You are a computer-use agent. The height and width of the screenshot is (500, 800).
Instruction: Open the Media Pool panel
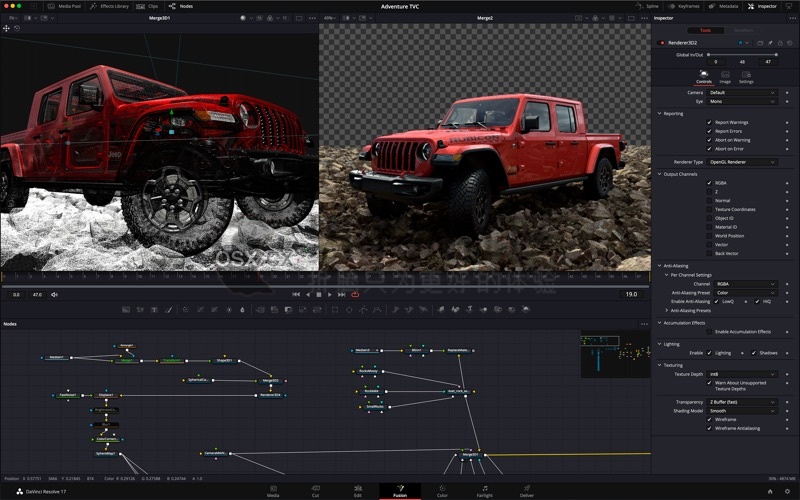pos(64,6)
